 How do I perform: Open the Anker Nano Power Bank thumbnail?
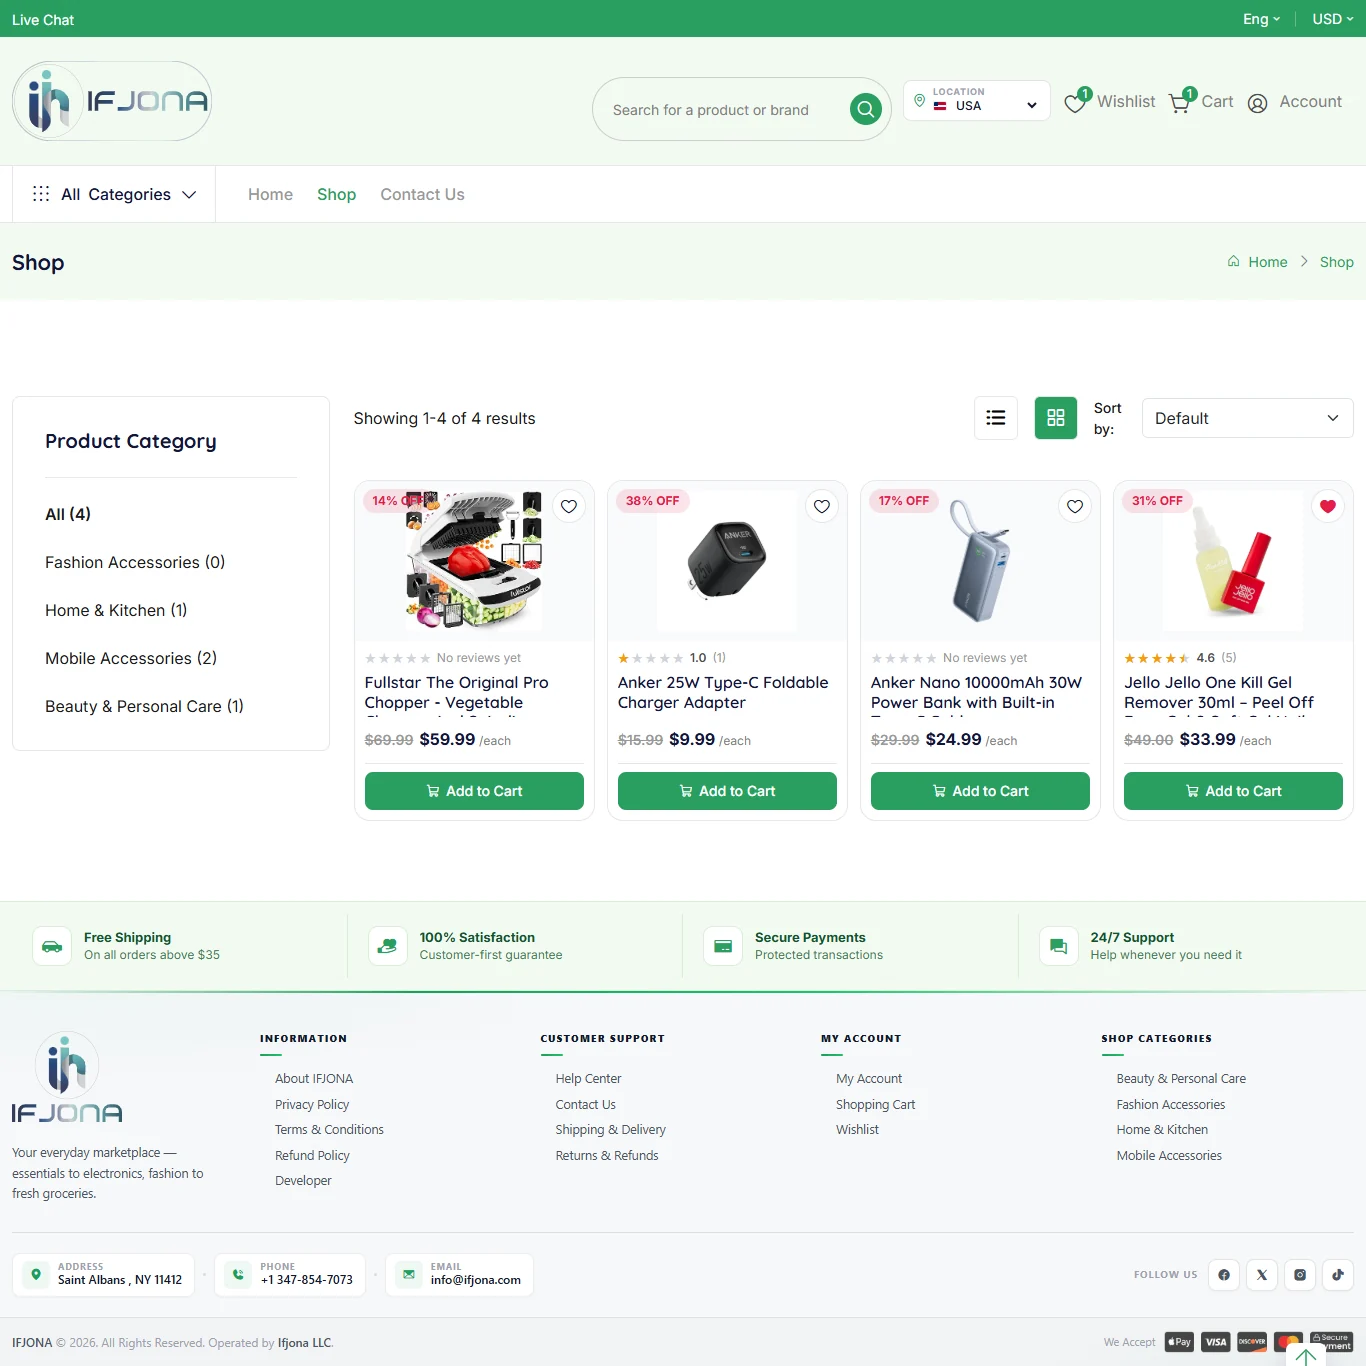click(980, 561)
